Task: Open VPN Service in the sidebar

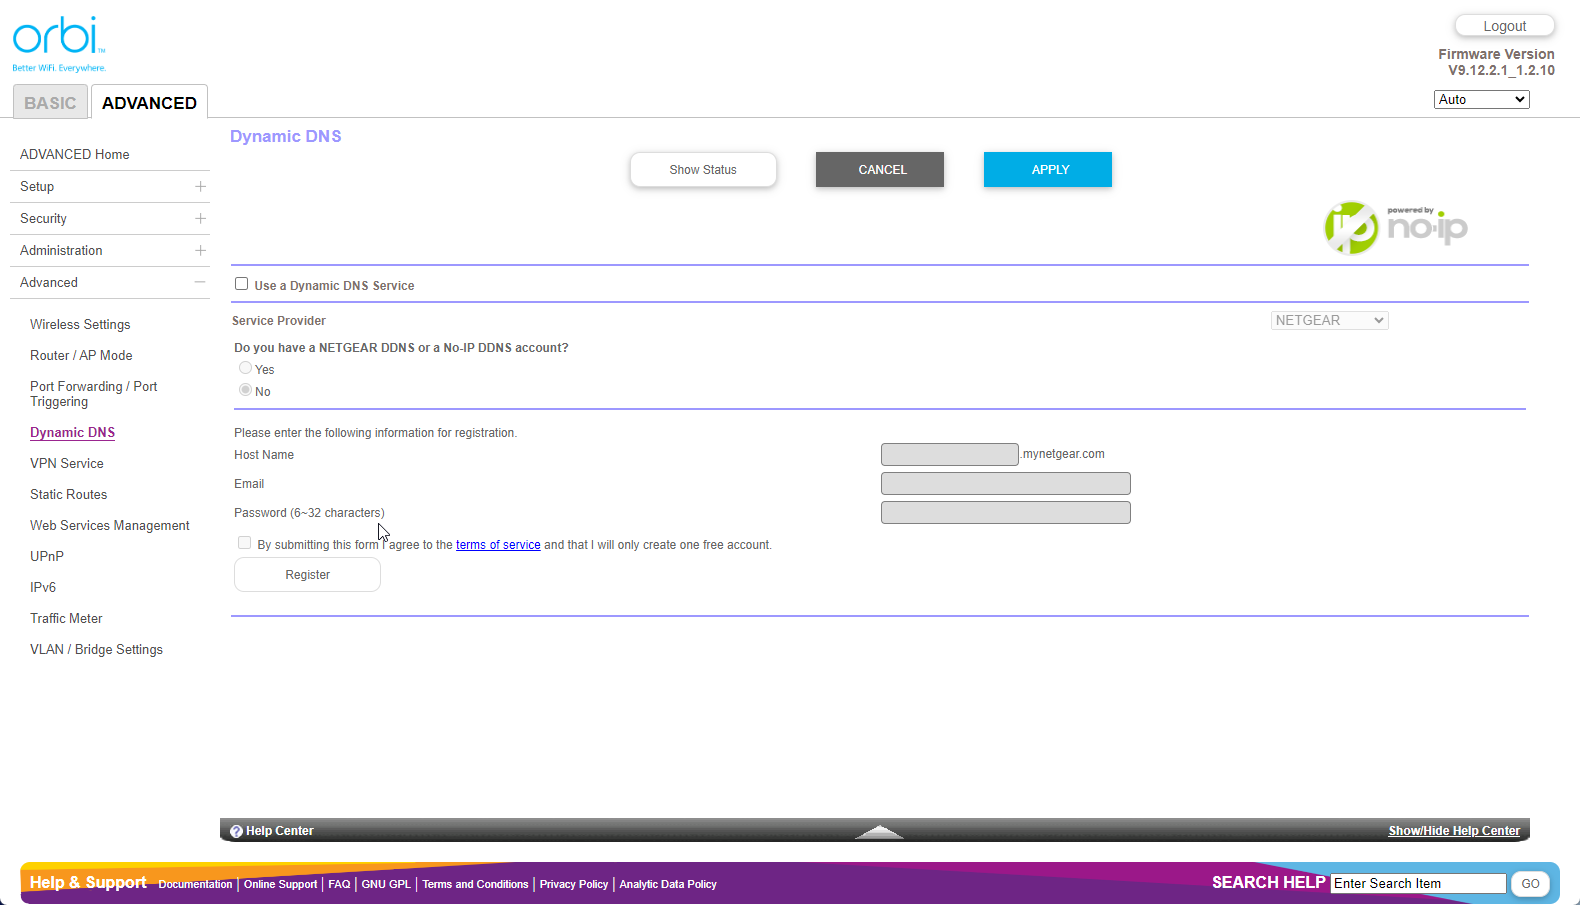Action: pos(67,464)
